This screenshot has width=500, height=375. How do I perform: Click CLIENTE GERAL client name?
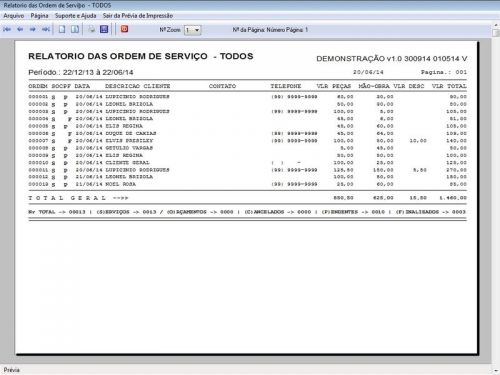[127, 163]
